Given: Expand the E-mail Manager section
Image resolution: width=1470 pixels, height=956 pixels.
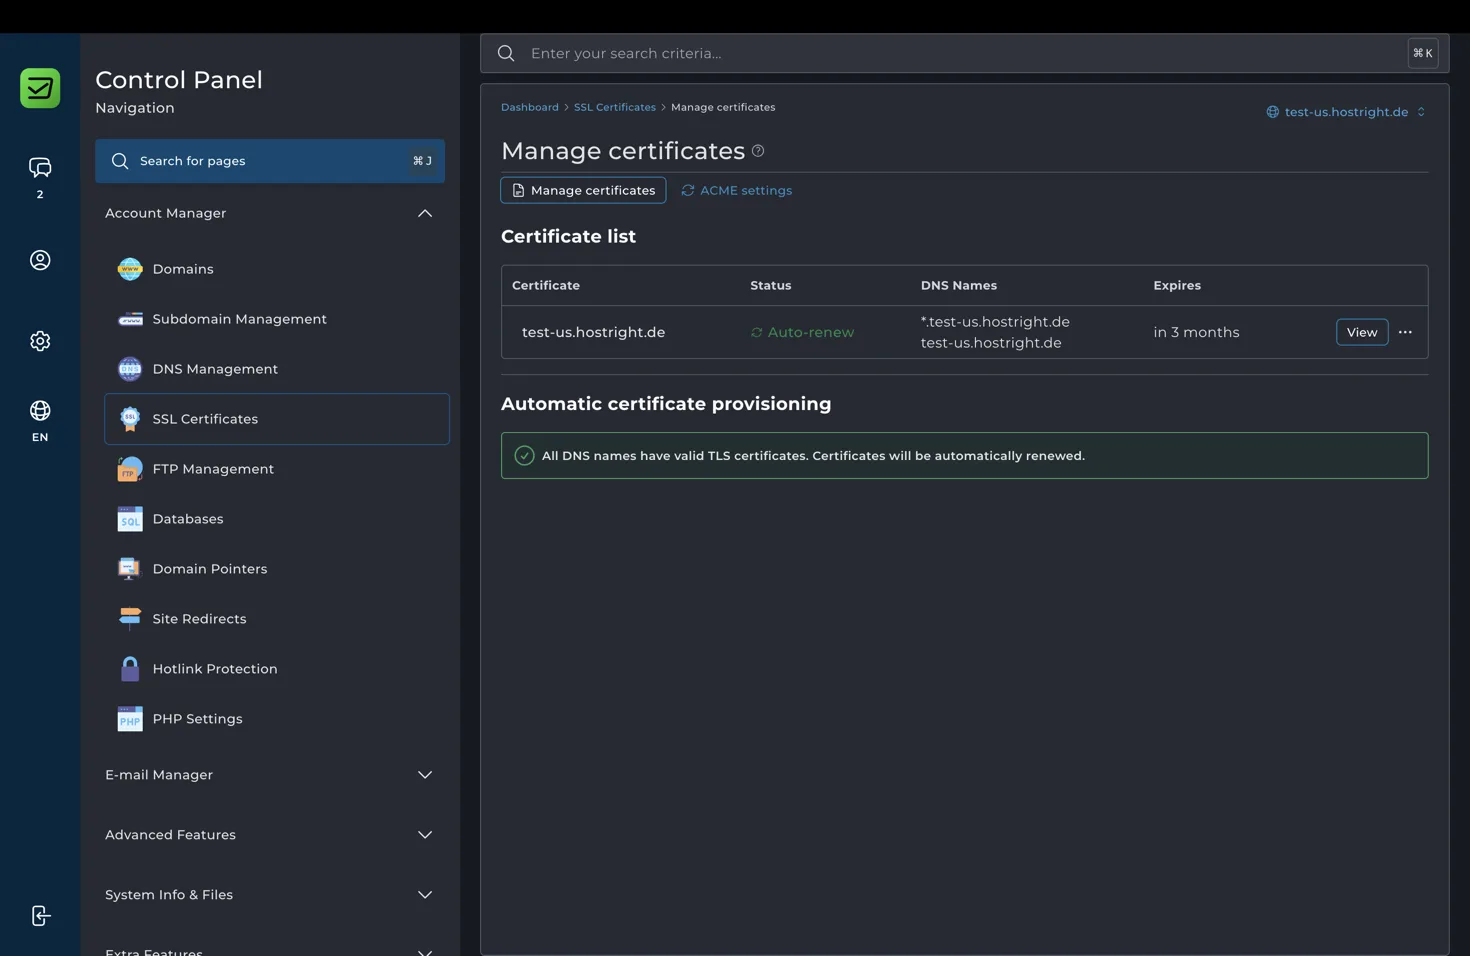Looking at the screenshot, I should [269, 775].
